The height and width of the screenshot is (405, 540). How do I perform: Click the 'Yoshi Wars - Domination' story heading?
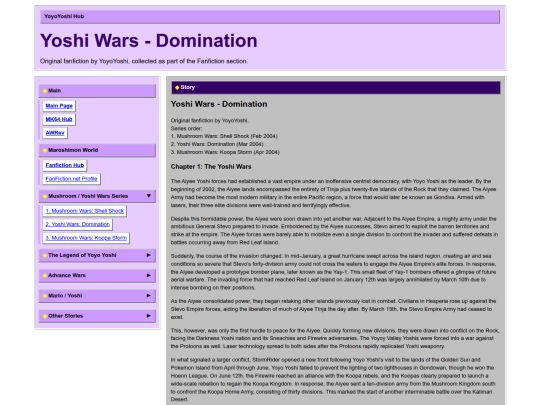(219, 104)
